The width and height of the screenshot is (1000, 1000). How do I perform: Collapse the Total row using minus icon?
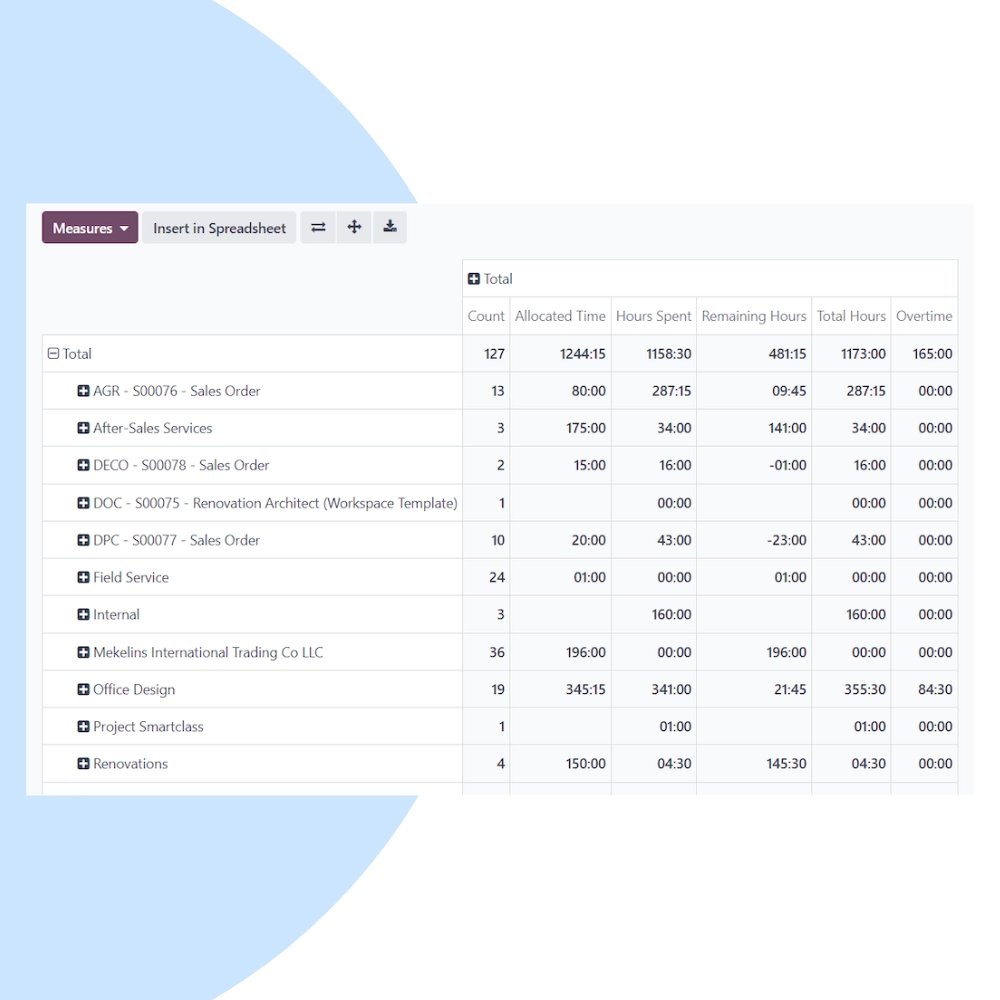coord(52,353)
